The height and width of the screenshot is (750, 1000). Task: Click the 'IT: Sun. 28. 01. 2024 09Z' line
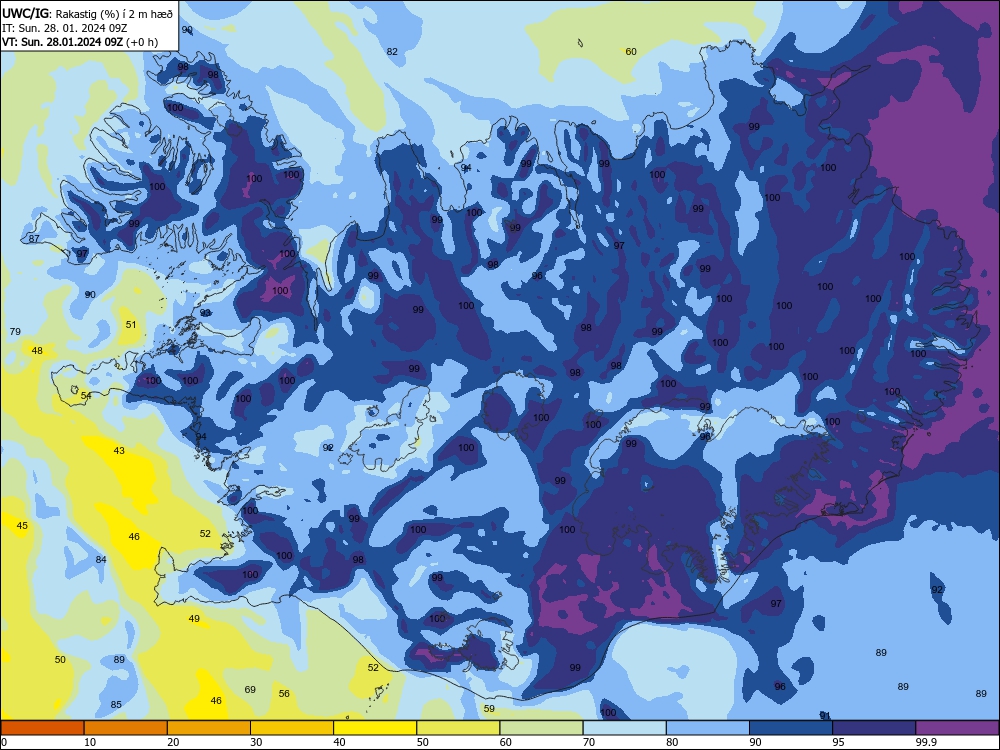coord(64,28)
